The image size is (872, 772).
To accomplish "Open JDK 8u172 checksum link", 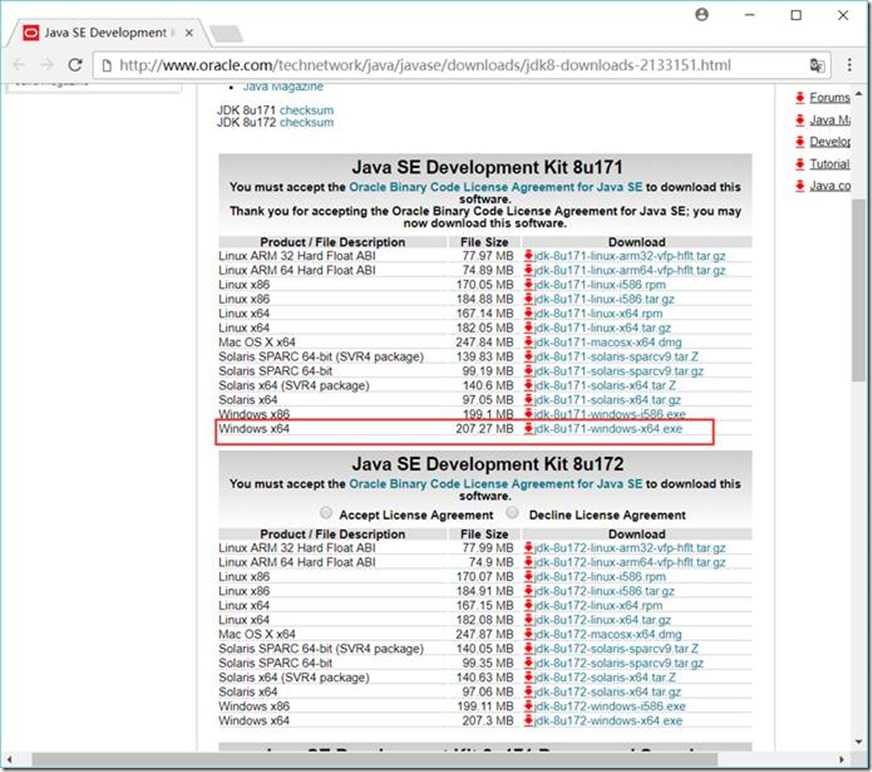I will point(306,122).
